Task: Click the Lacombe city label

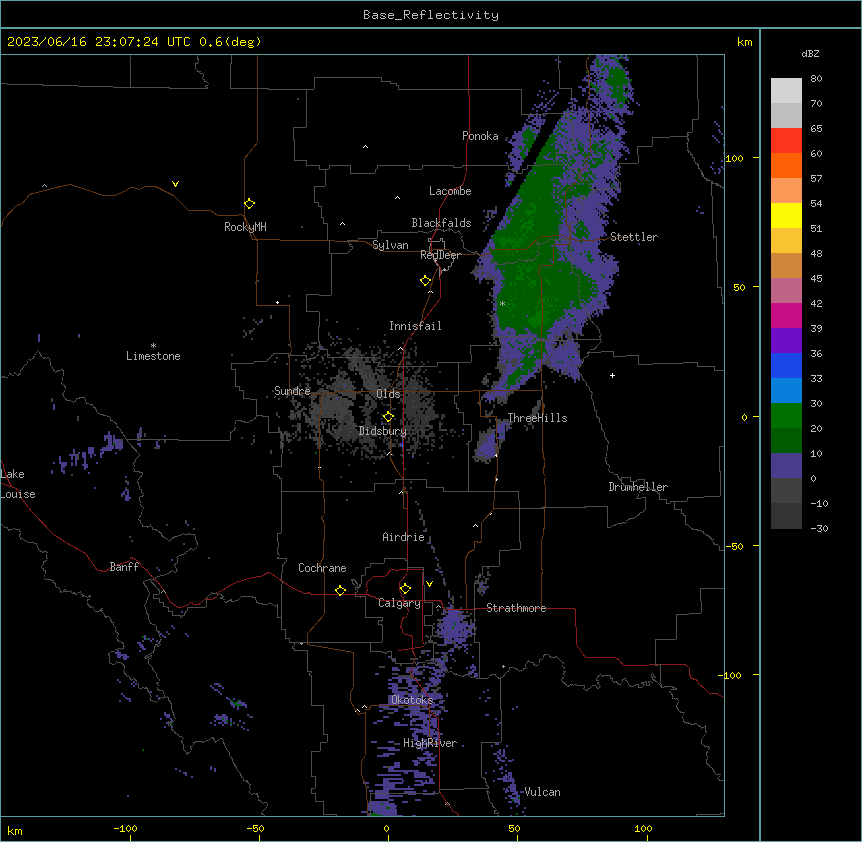Action: (x=450, y=191)
